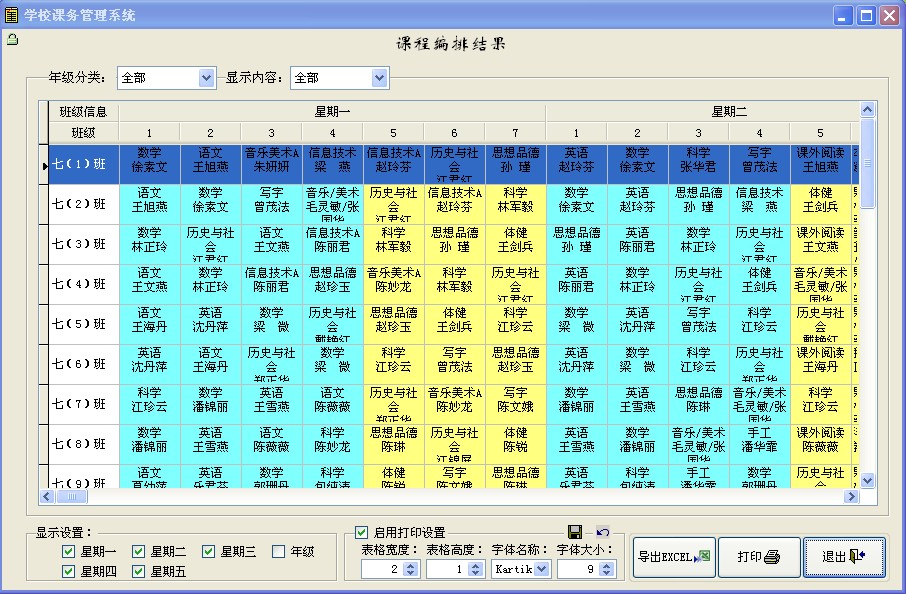Toggle the 星期三 display checkbox

coord(209,552)
